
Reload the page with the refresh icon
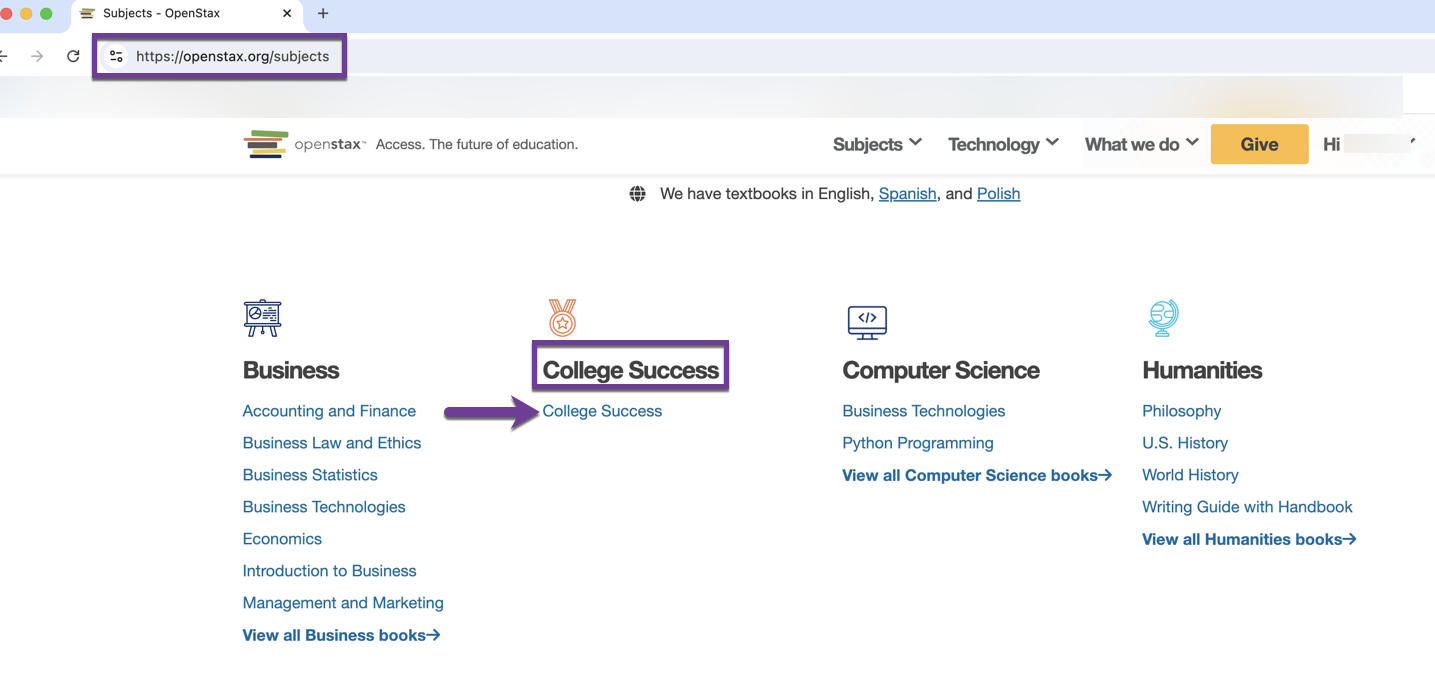73,56
